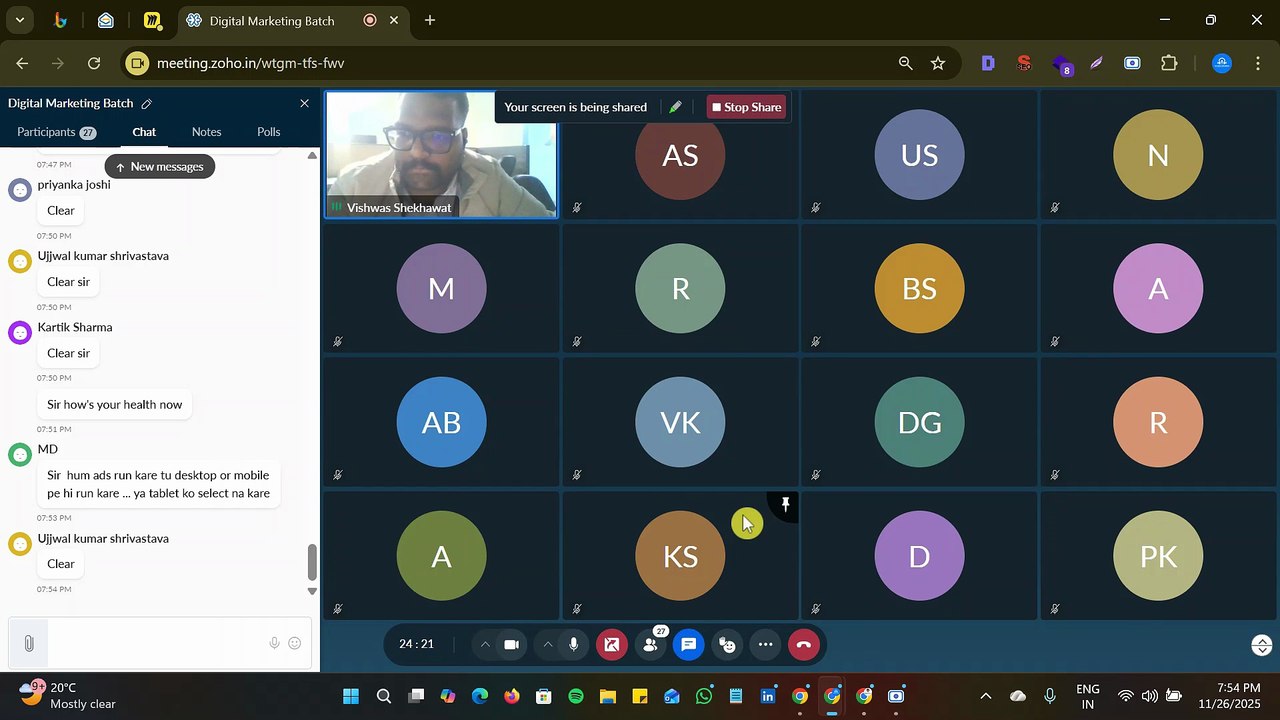Open the ENG IN language switcher

(x=1088, y=696)
